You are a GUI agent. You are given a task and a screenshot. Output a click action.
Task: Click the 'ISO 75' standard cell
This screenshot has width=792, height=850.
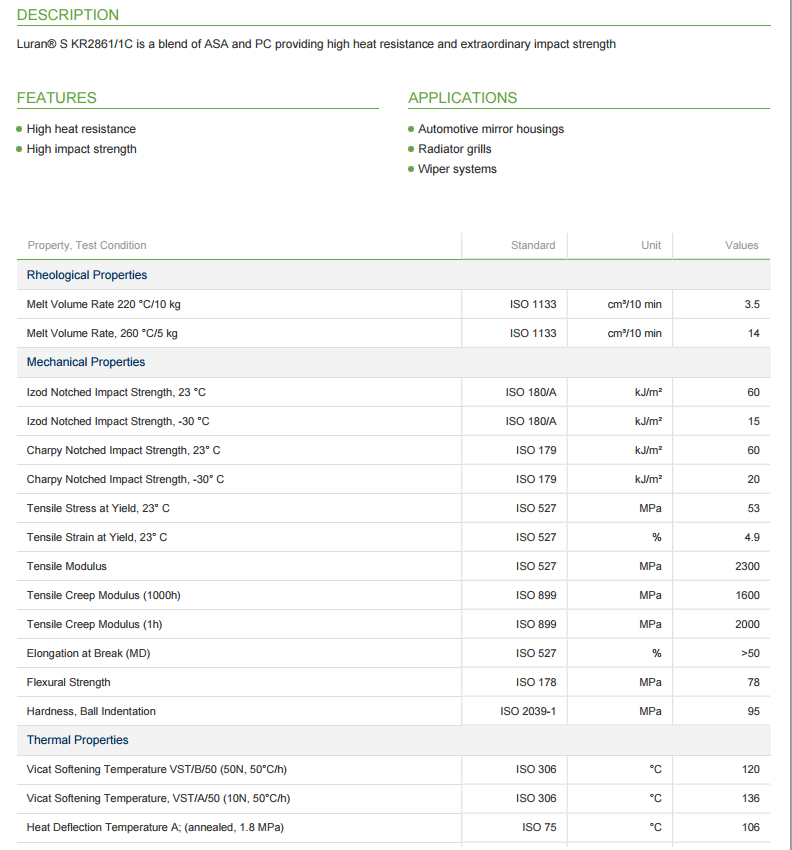(x=539, y=827)
